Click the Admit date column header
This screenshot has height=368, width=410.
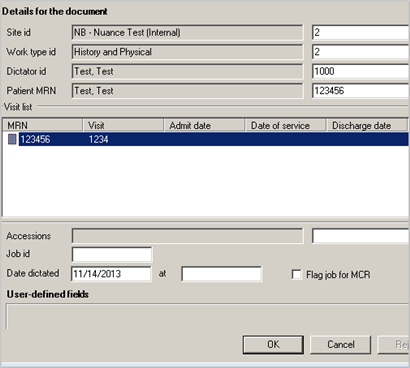[x=204, y=125]
